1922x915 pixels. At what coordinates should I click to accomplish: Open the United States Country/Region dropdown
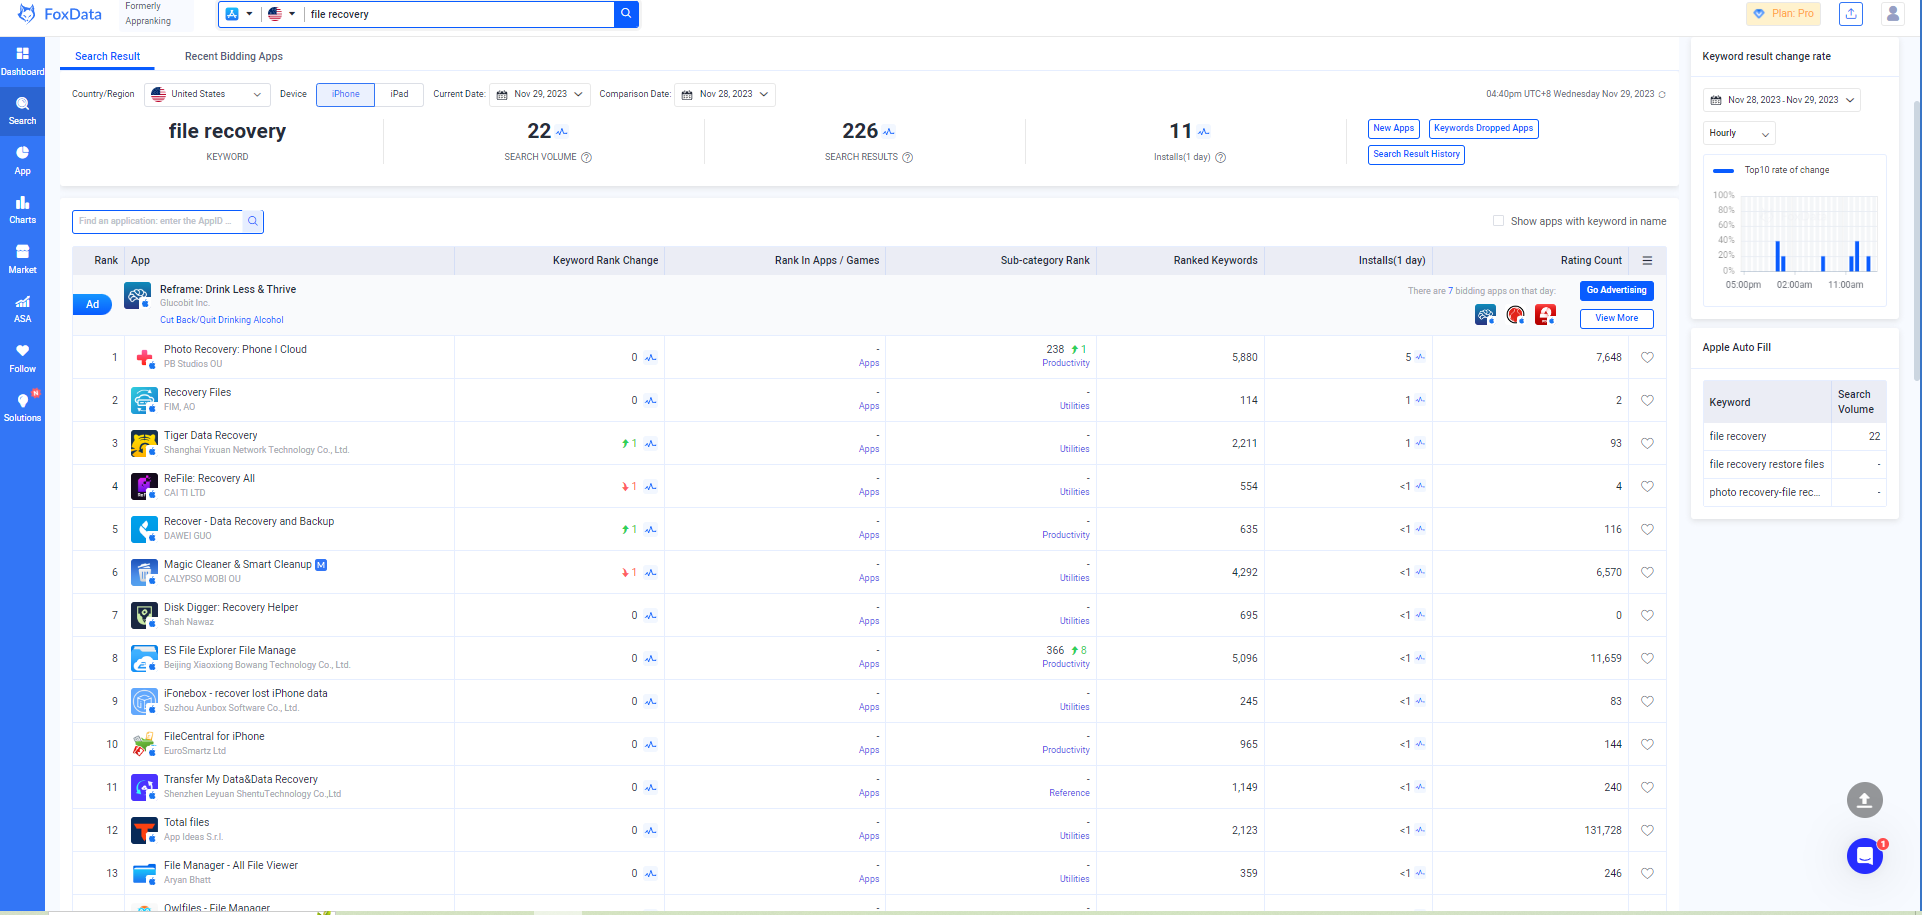click(x=207, y=94)
